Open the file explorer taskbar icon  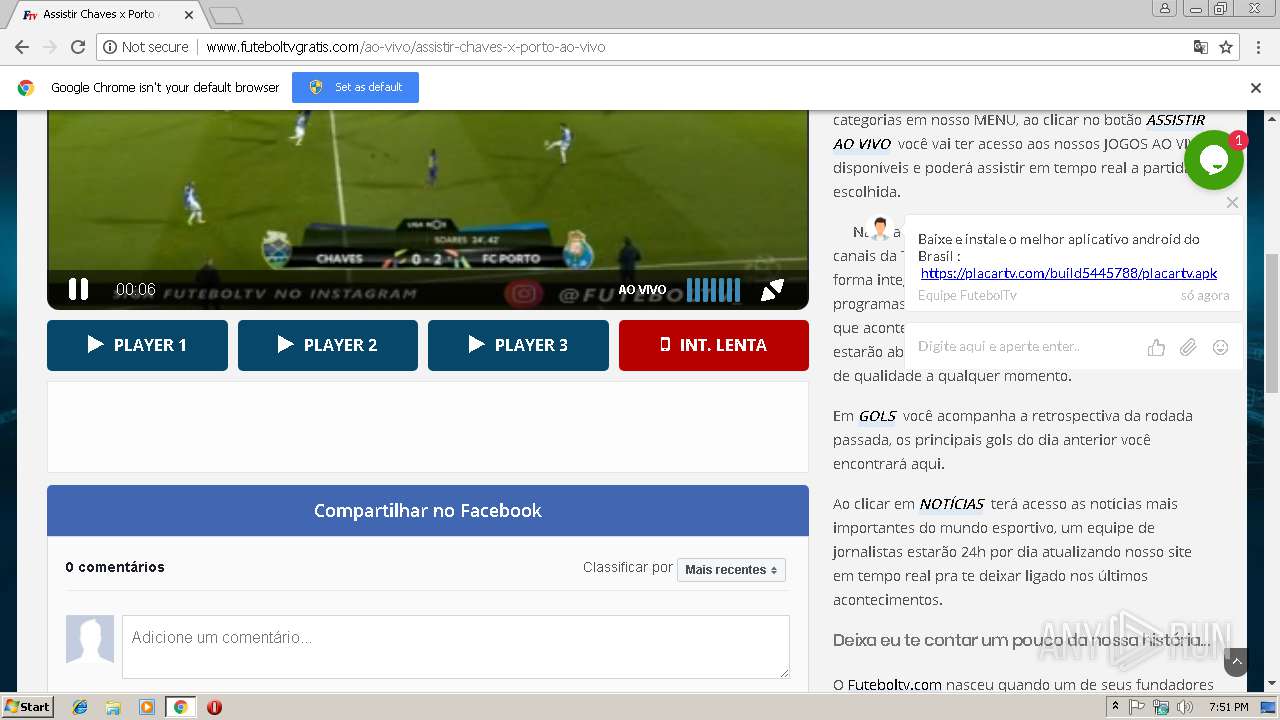tap(113, 707)
